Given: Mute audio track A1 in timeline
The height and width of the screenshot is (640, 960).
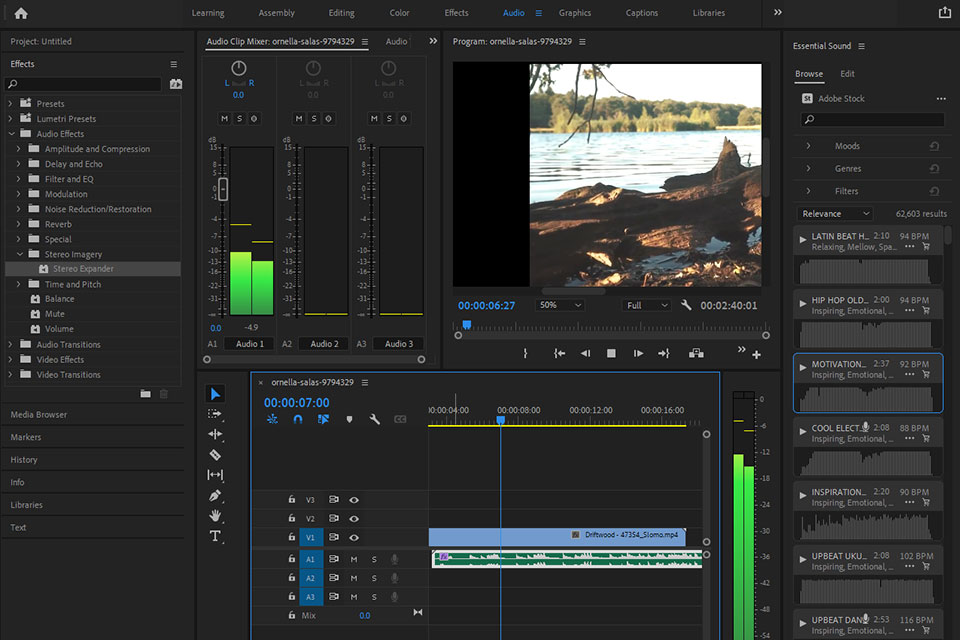Looking at the screenshot, I should click(354, 560).
